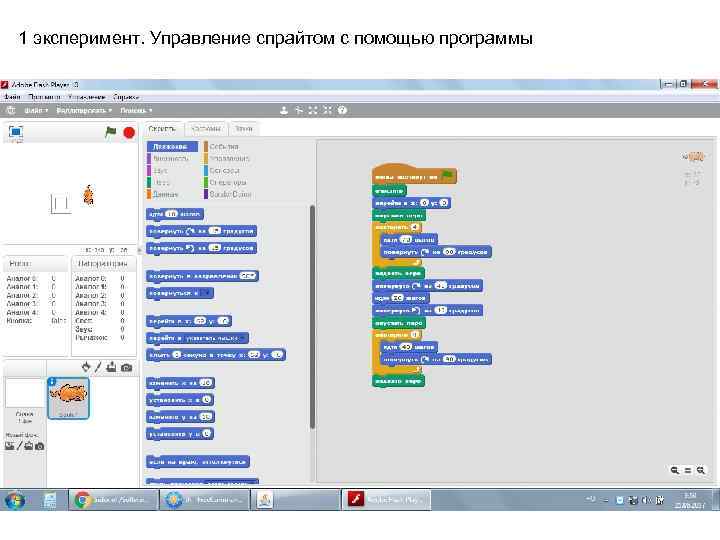Open Flash Player Управление menu
Image resolution: width=720 pixels, height=540 pixels.
click(87, 97)
